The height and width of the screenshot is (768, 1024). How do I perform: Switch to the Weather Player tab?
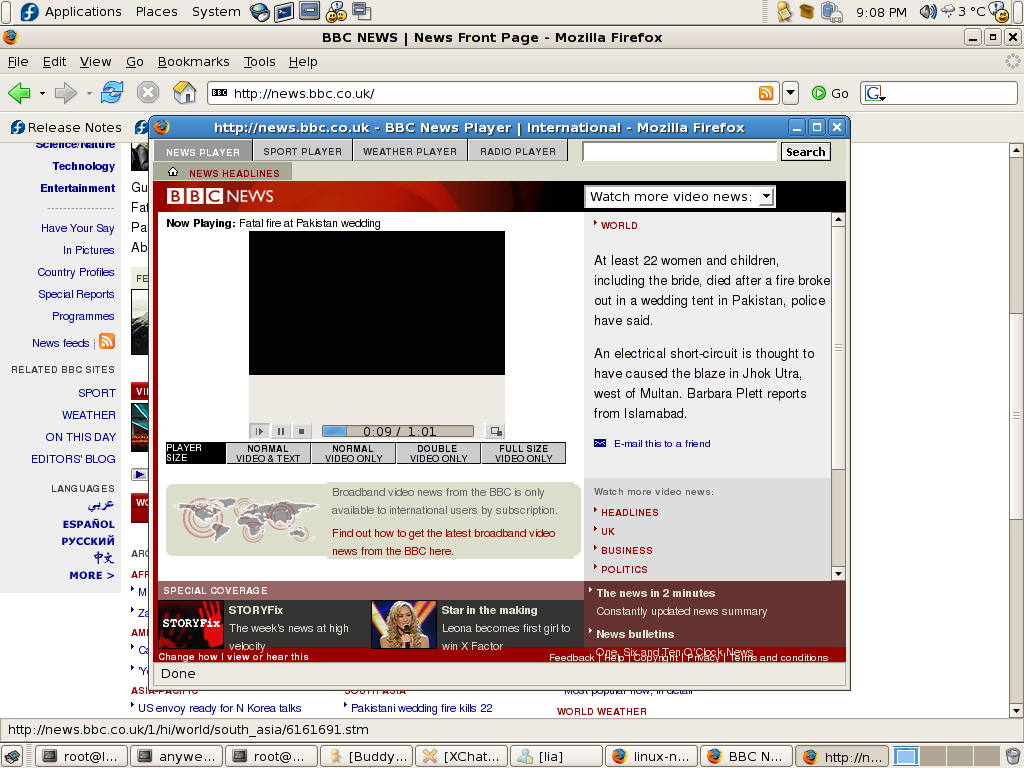[409, 152]
